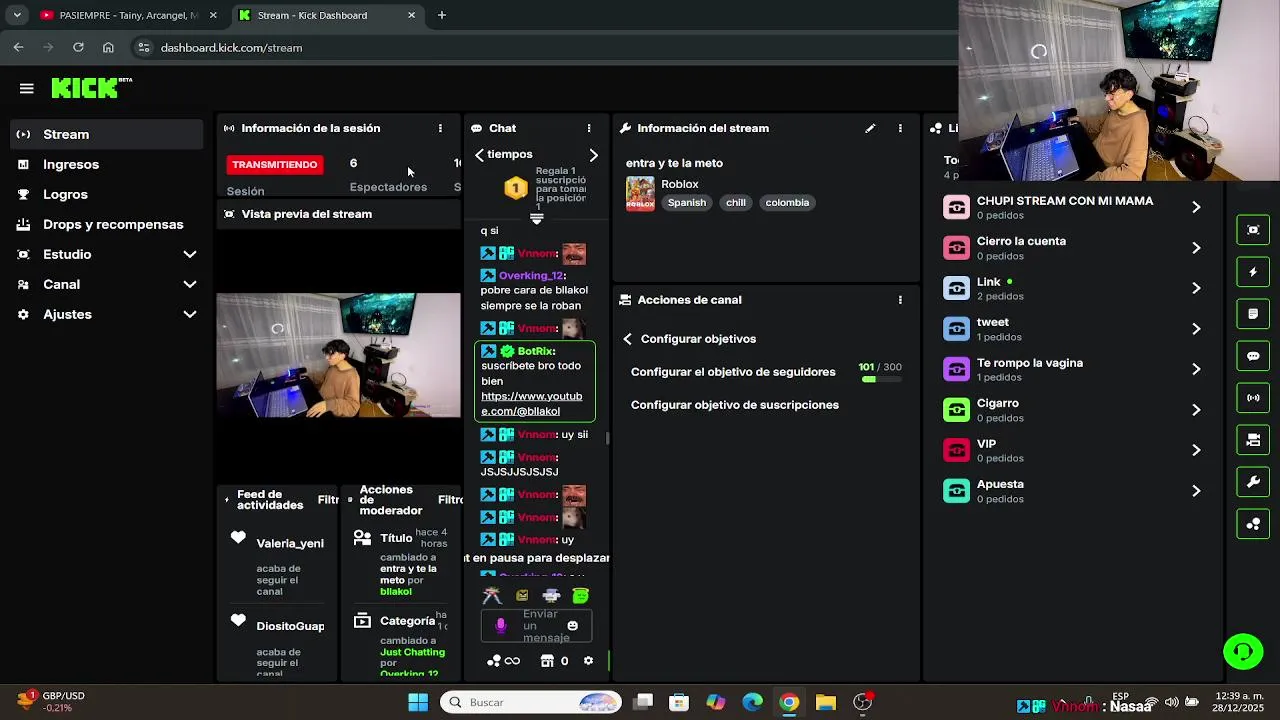
Task: Open the Te rompo la vagina reward row
Action: click(1075, 369)
